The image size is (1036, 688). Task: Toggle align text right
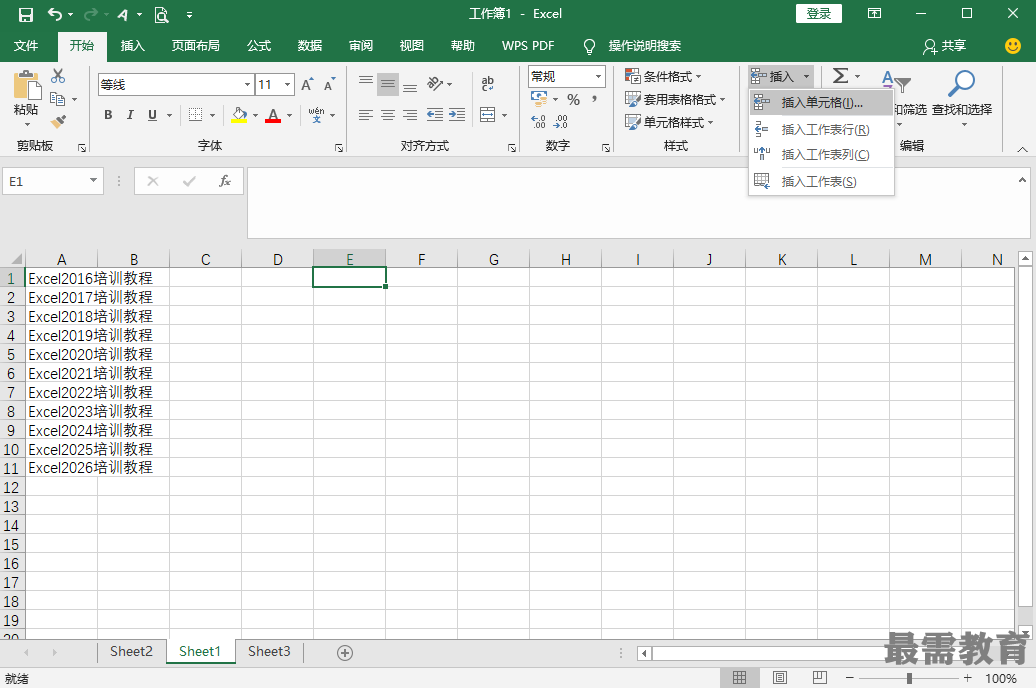click(410, 115)
